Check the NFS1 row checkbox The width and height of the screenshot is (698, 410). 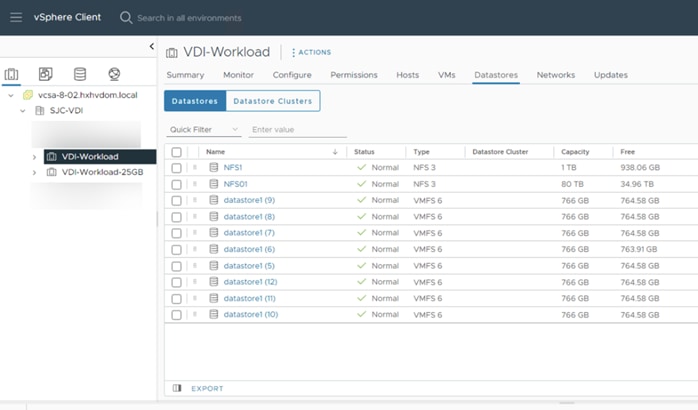tap(176, 168)
